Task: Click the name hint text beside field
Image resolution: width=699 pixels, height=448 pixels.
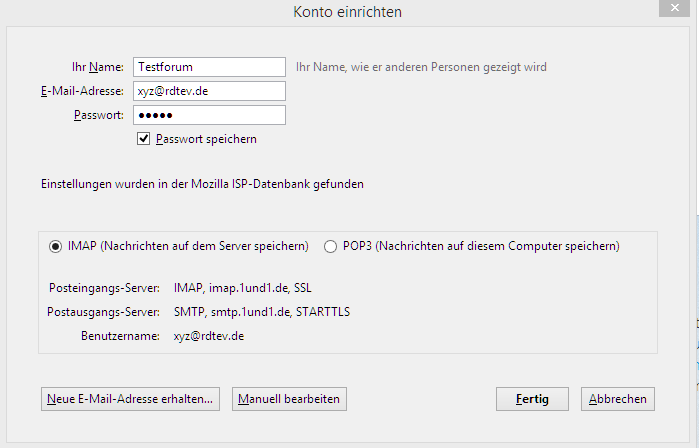Action: coord(421,67)
